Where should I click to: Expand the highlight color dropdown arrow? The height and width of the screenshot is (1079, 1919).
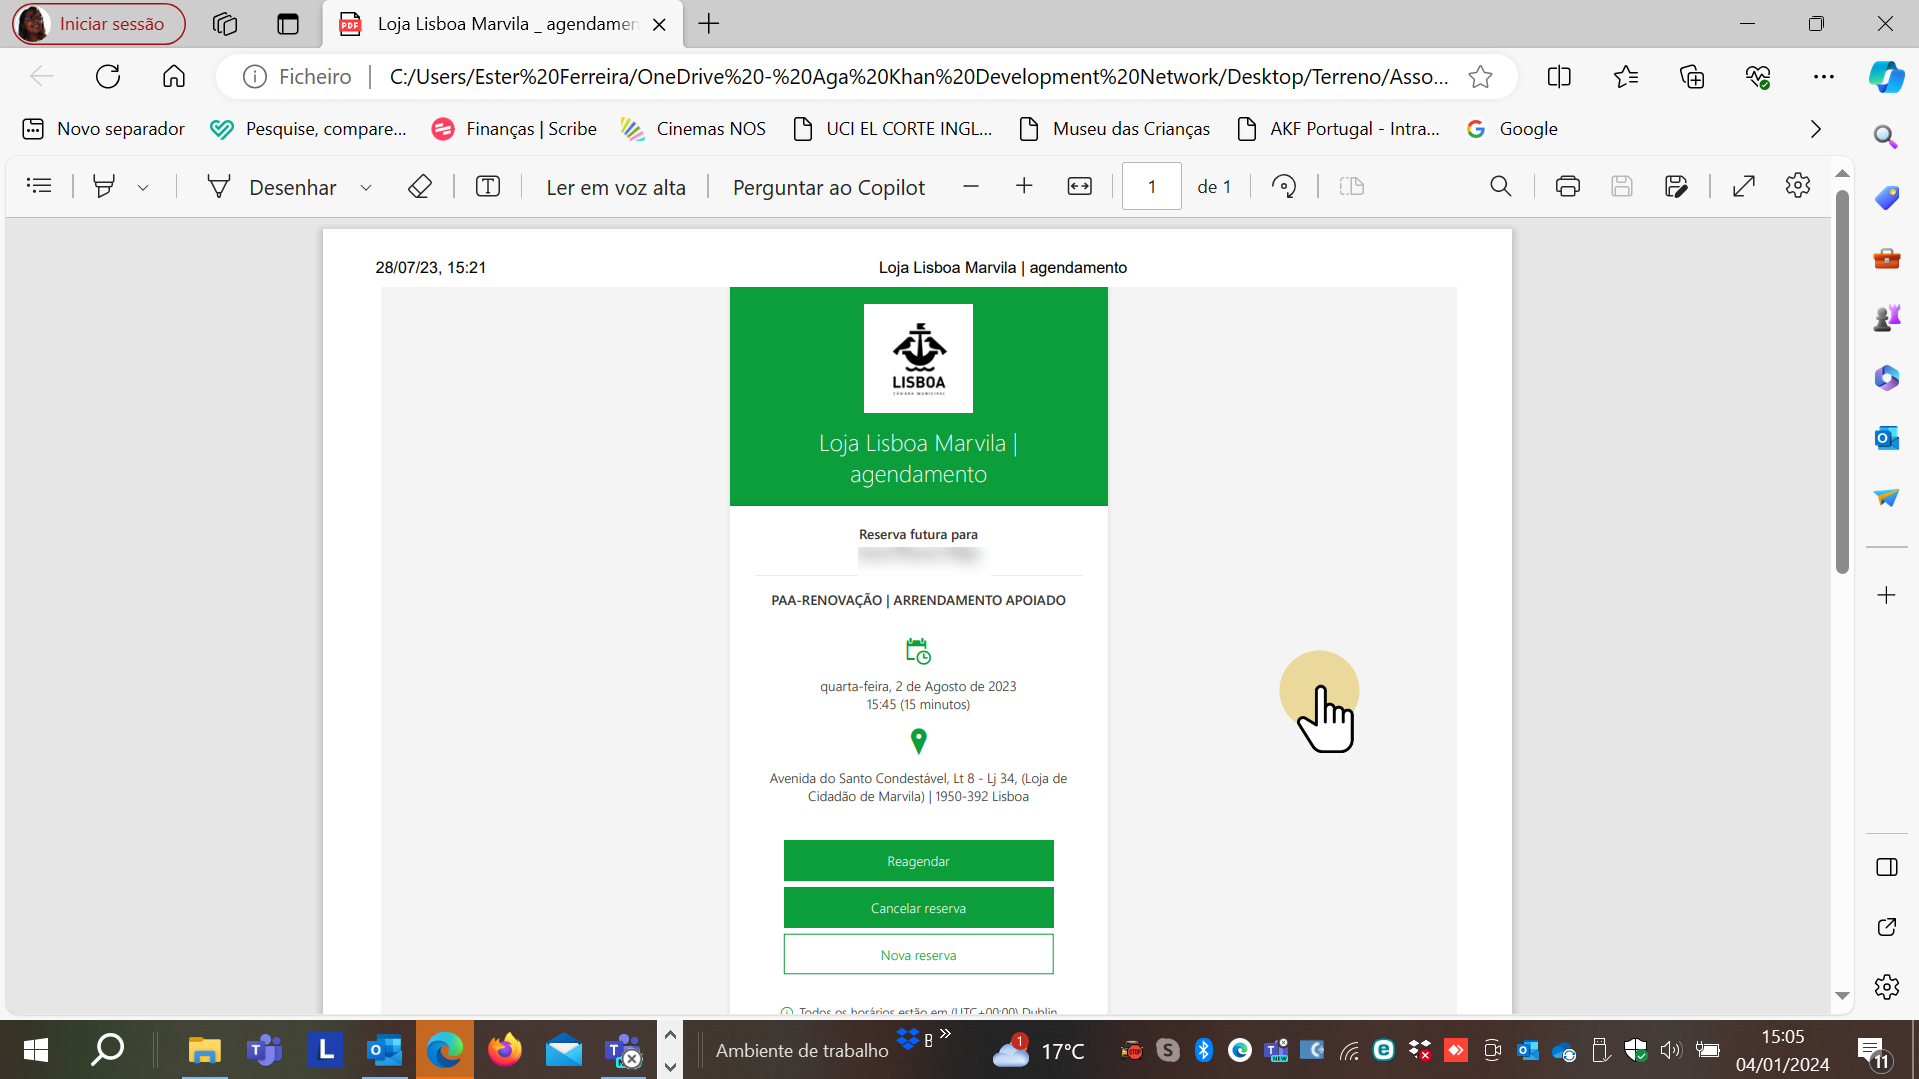(143, 188)
